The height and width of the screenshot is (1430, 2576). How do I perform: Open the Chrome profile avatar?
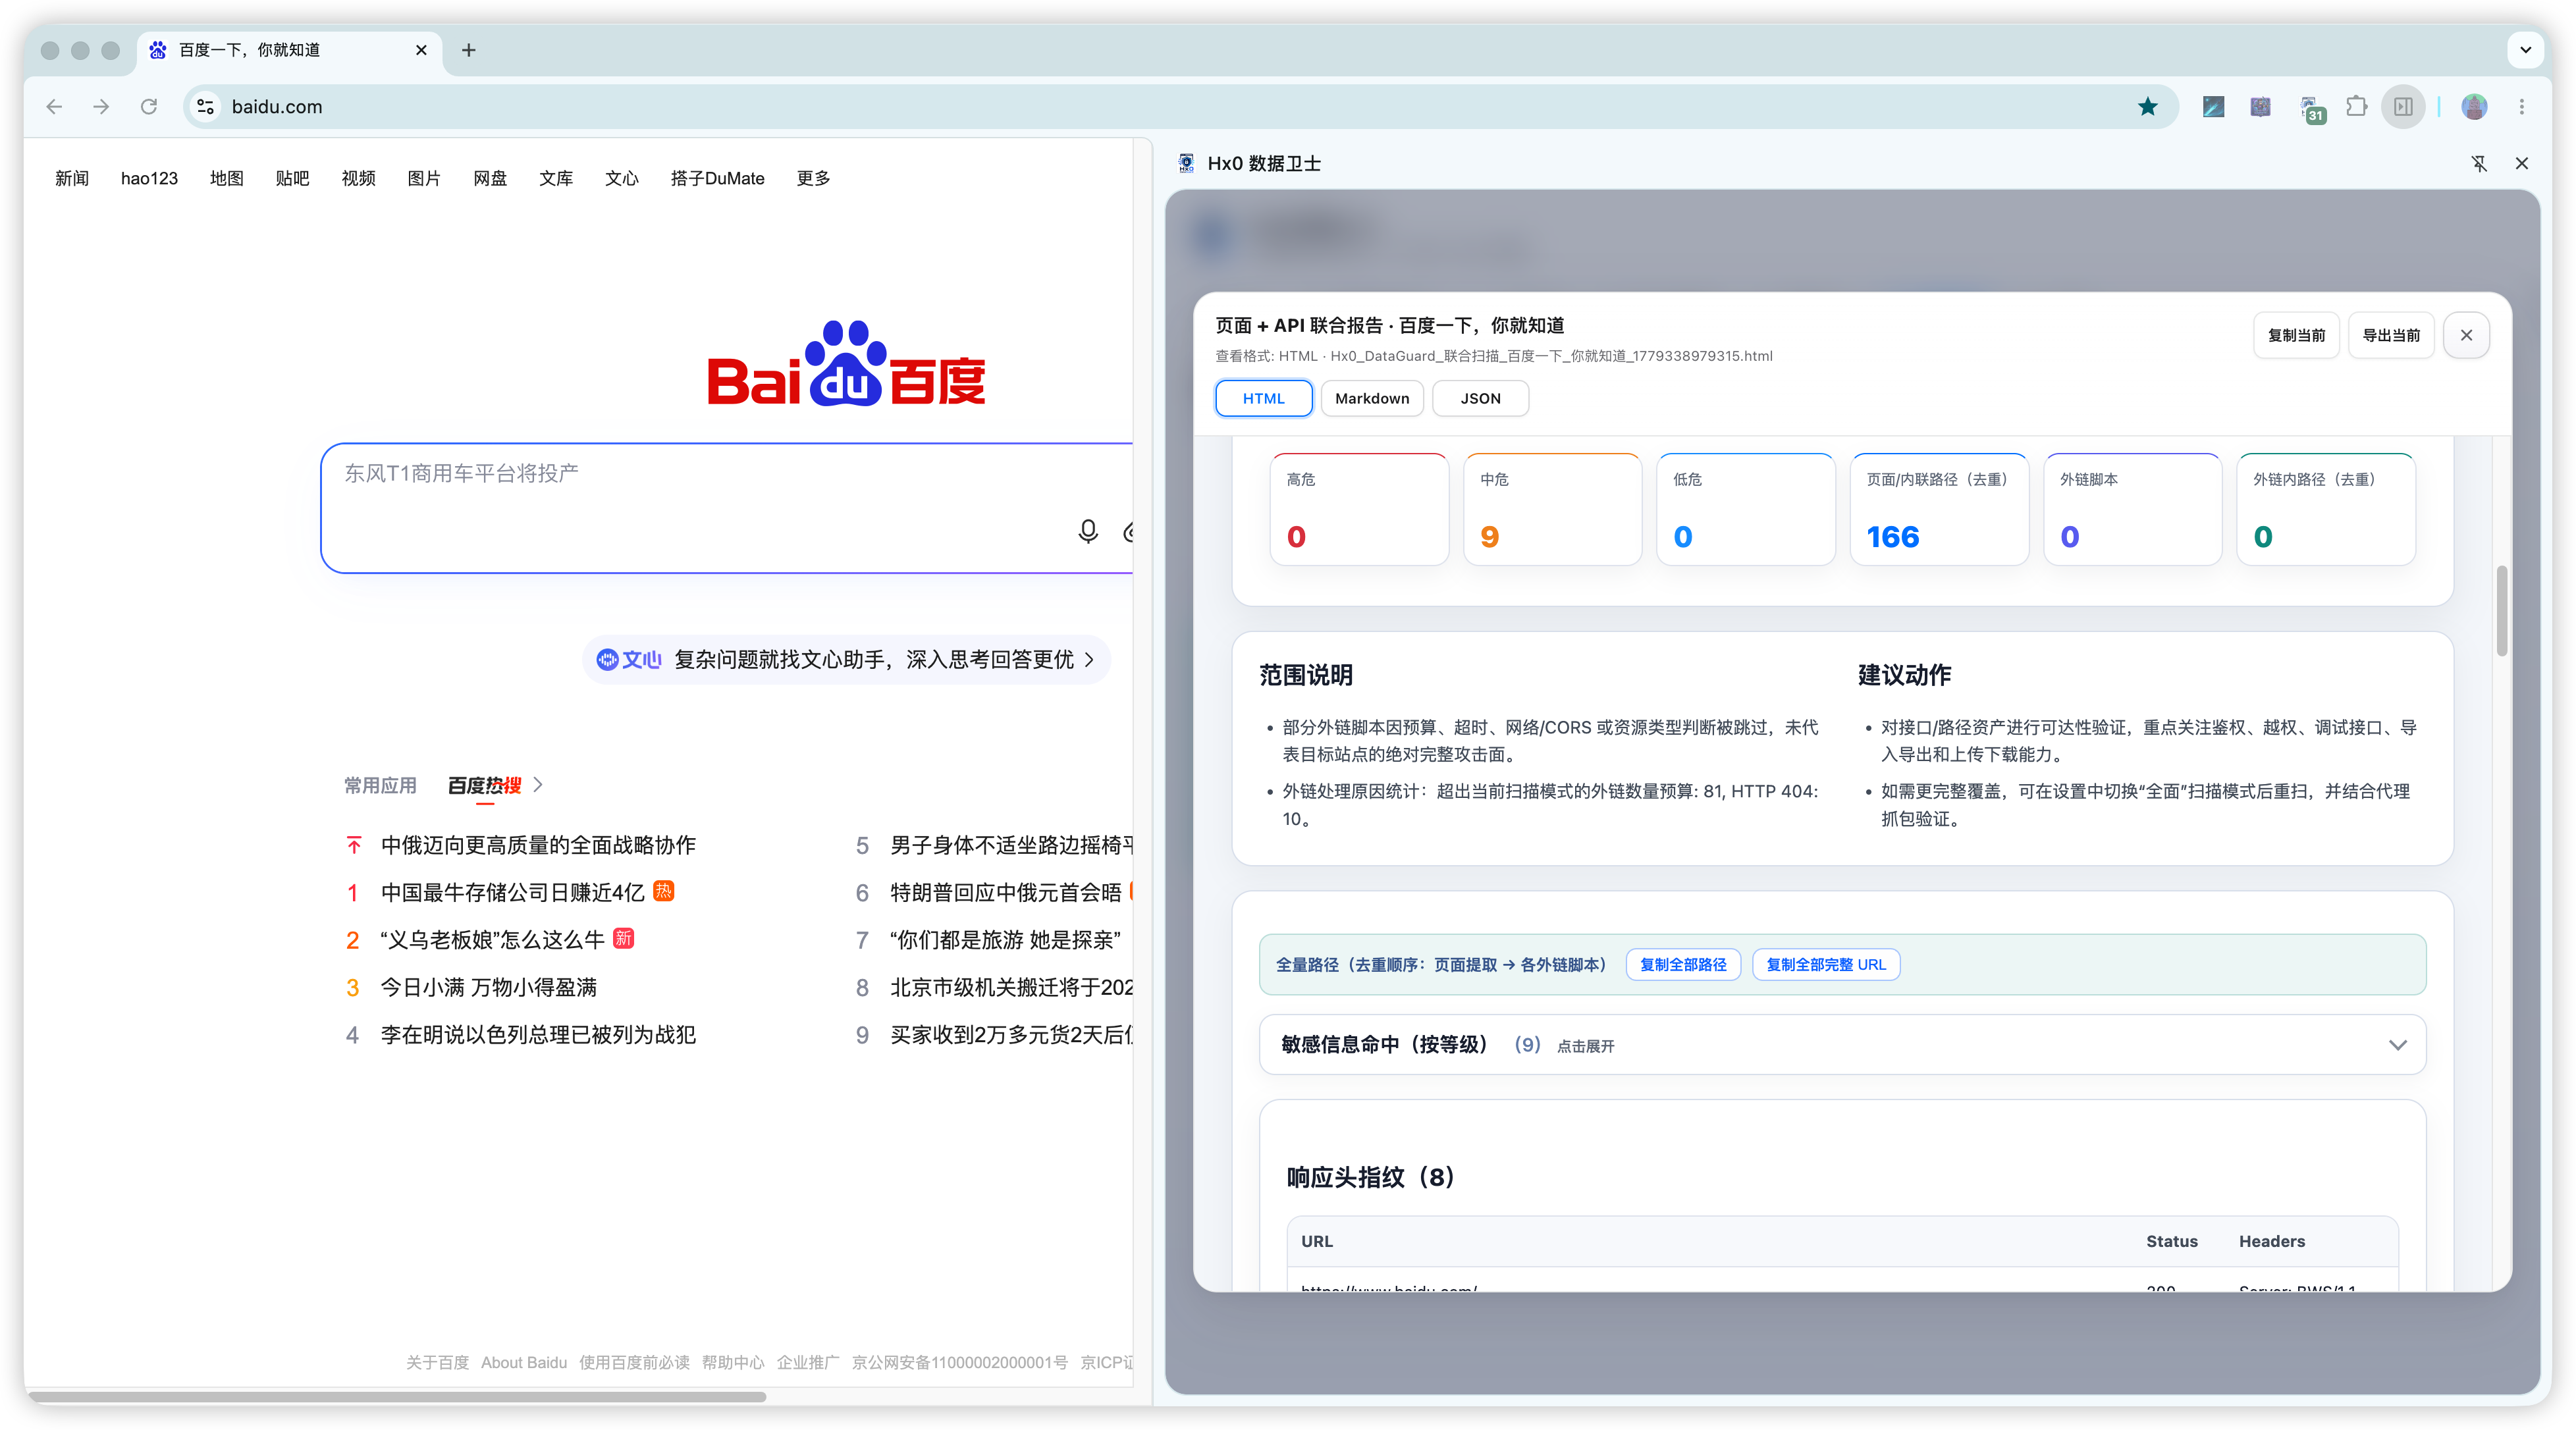click(x=2474, y=106)
